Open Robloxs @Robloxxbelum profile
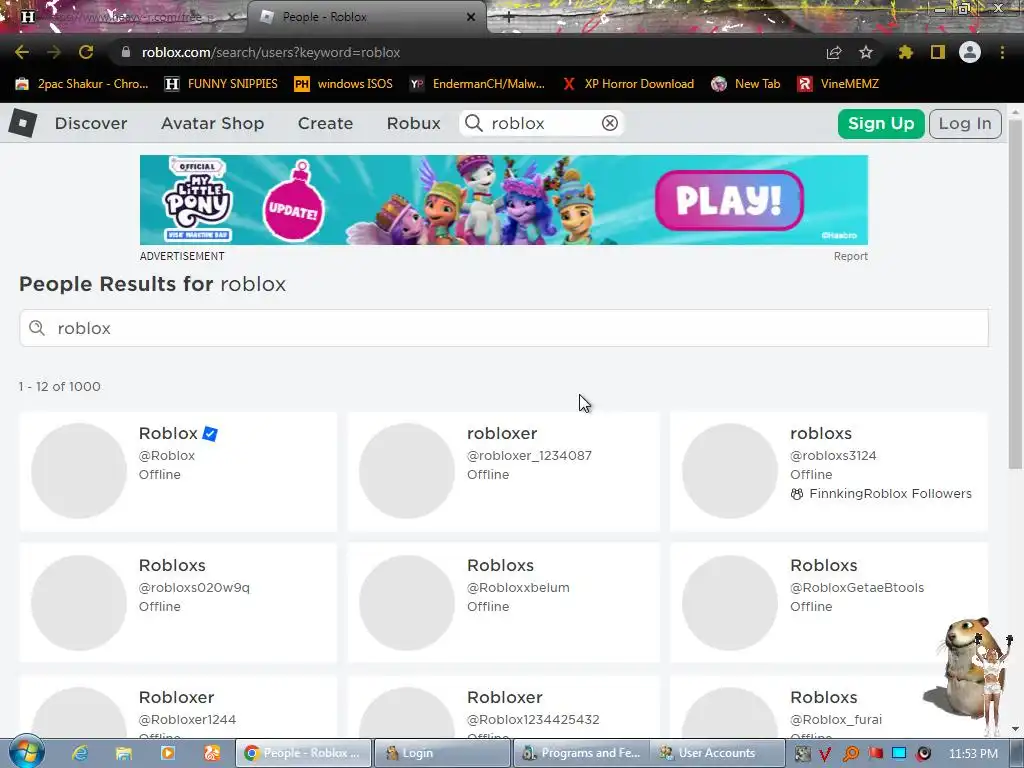 pos(504,603)
